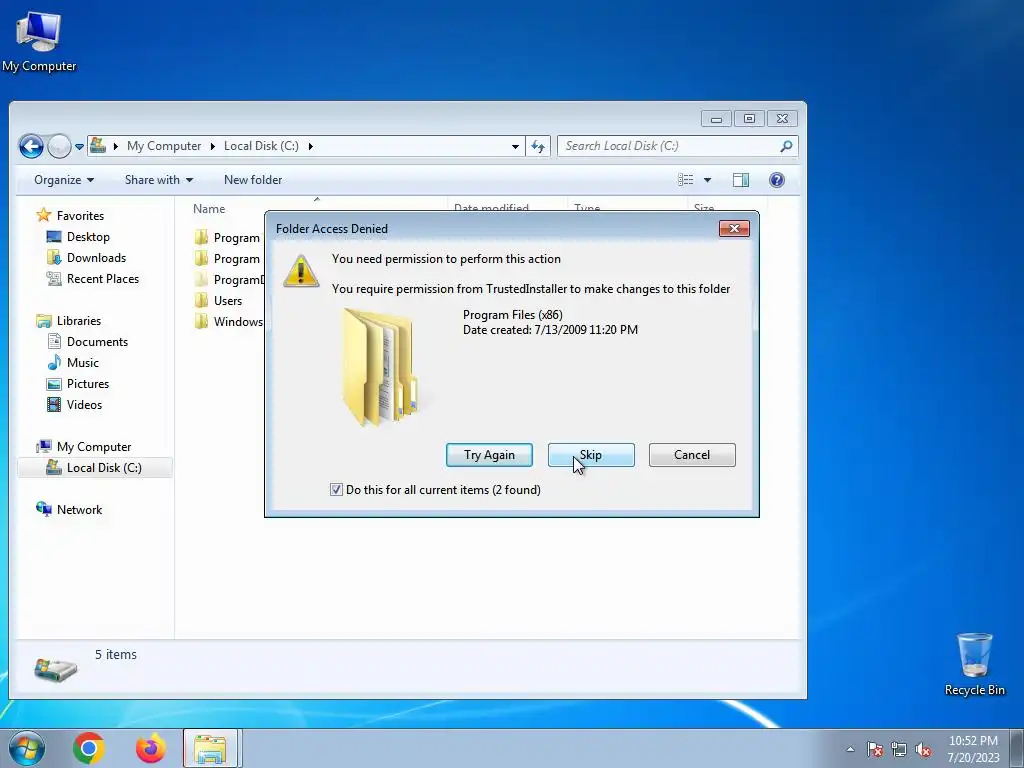Launch Firefox from the taskbar
1024x768 pixels.
(151, 748)
